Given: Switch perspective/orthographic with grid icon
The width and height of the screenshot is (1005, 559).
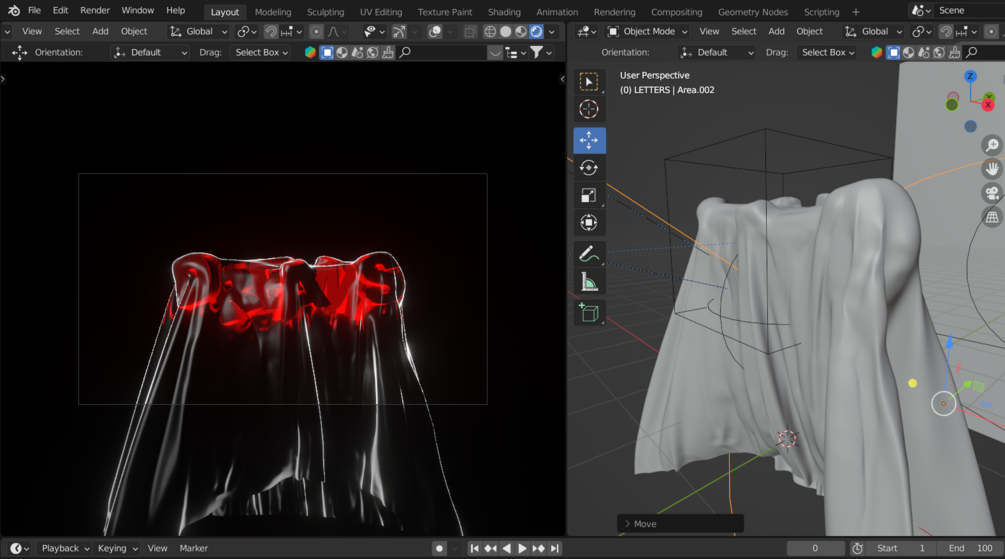Looking at the screenshot, I should [992, 217].
